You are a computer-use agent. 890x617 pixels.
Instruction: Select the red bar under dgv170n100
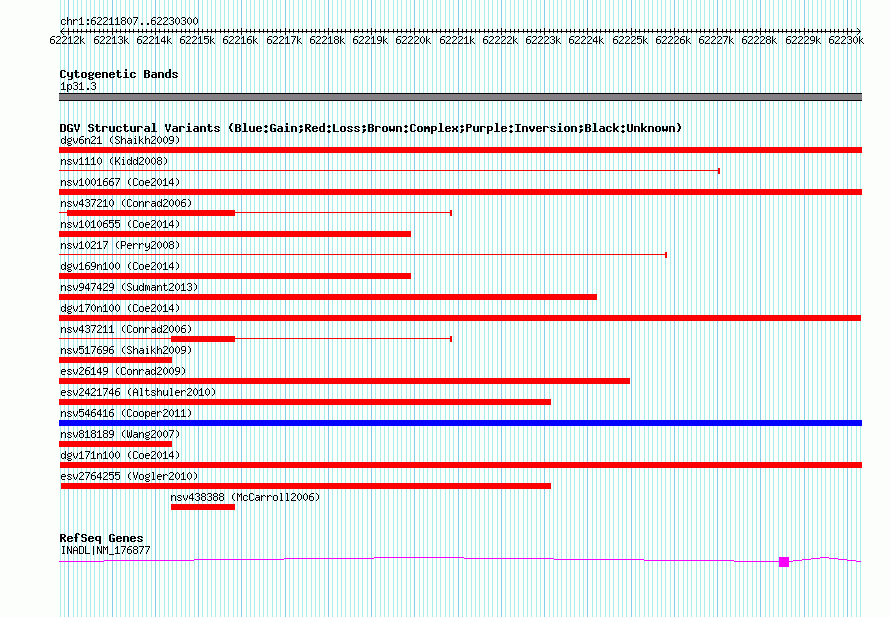pyautogui.click(x=460, y=318)
